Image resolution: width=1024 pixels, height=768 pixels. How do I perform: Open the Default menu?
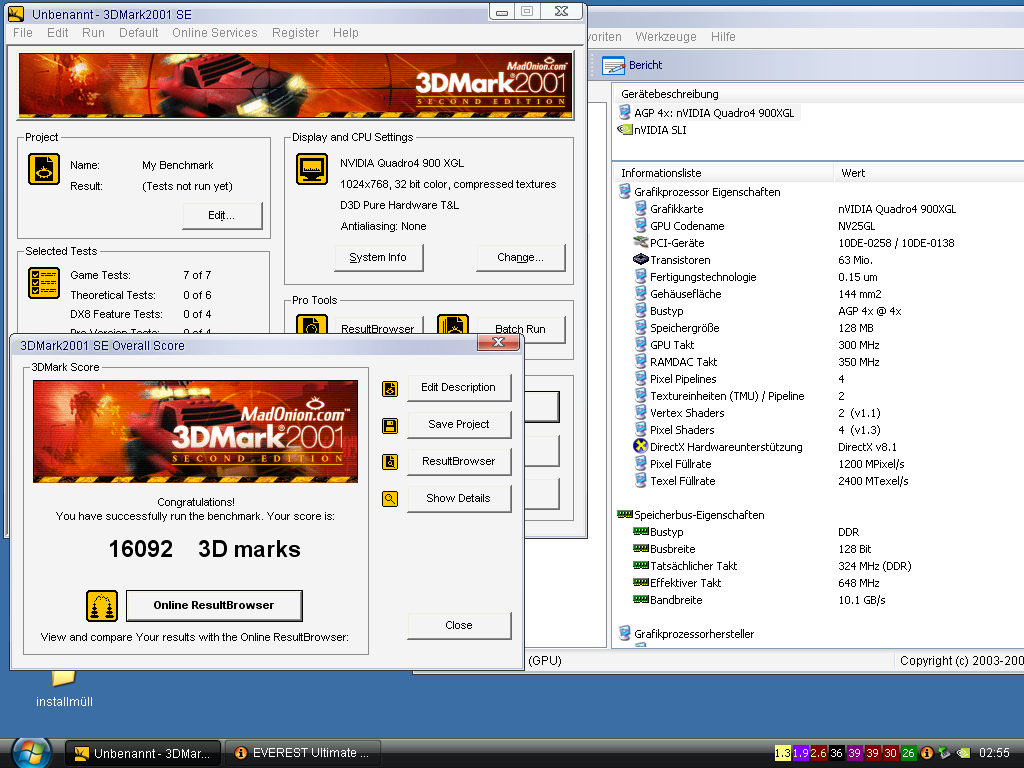pos(138,33)
